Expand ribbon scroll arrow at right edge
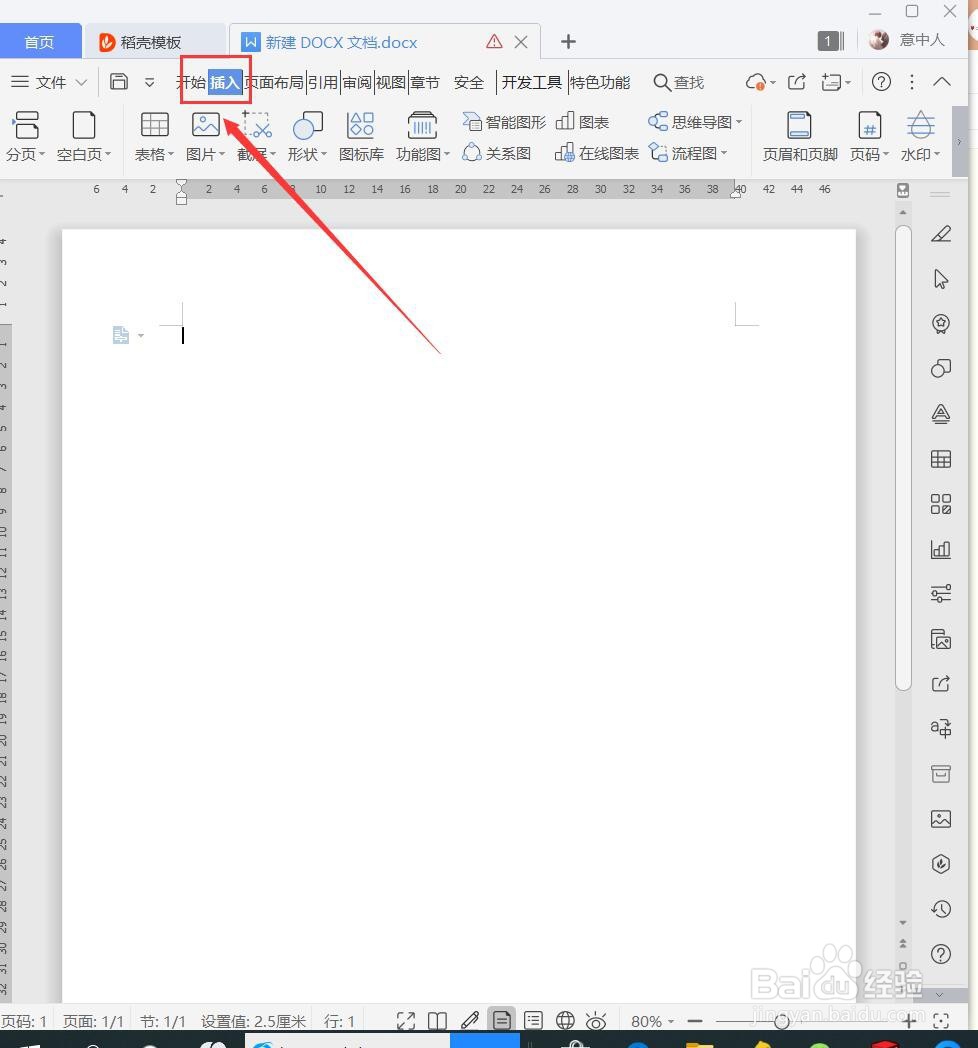This screenshot has height=1048, width=978. coord(959,141)
